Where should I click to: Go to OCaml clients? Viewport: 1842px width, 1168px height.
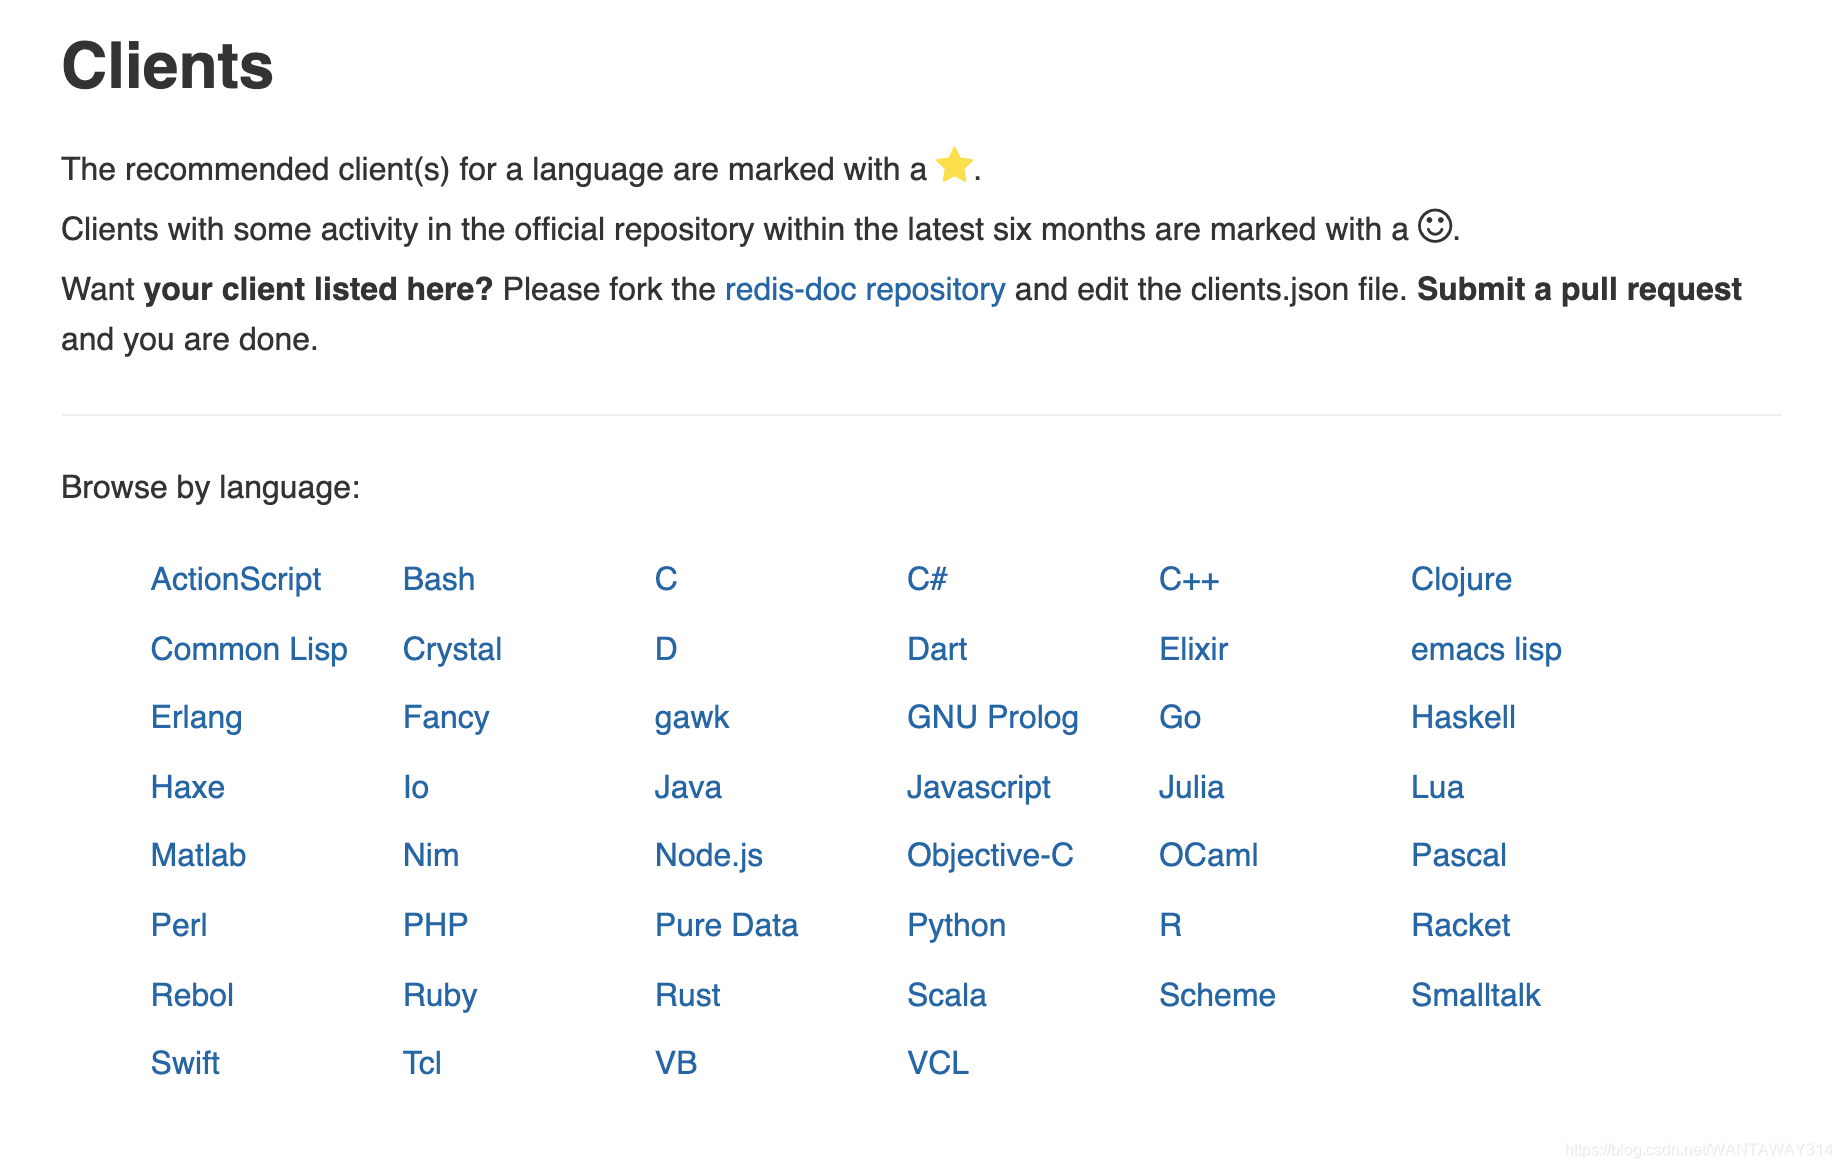tap(1208, 855)
